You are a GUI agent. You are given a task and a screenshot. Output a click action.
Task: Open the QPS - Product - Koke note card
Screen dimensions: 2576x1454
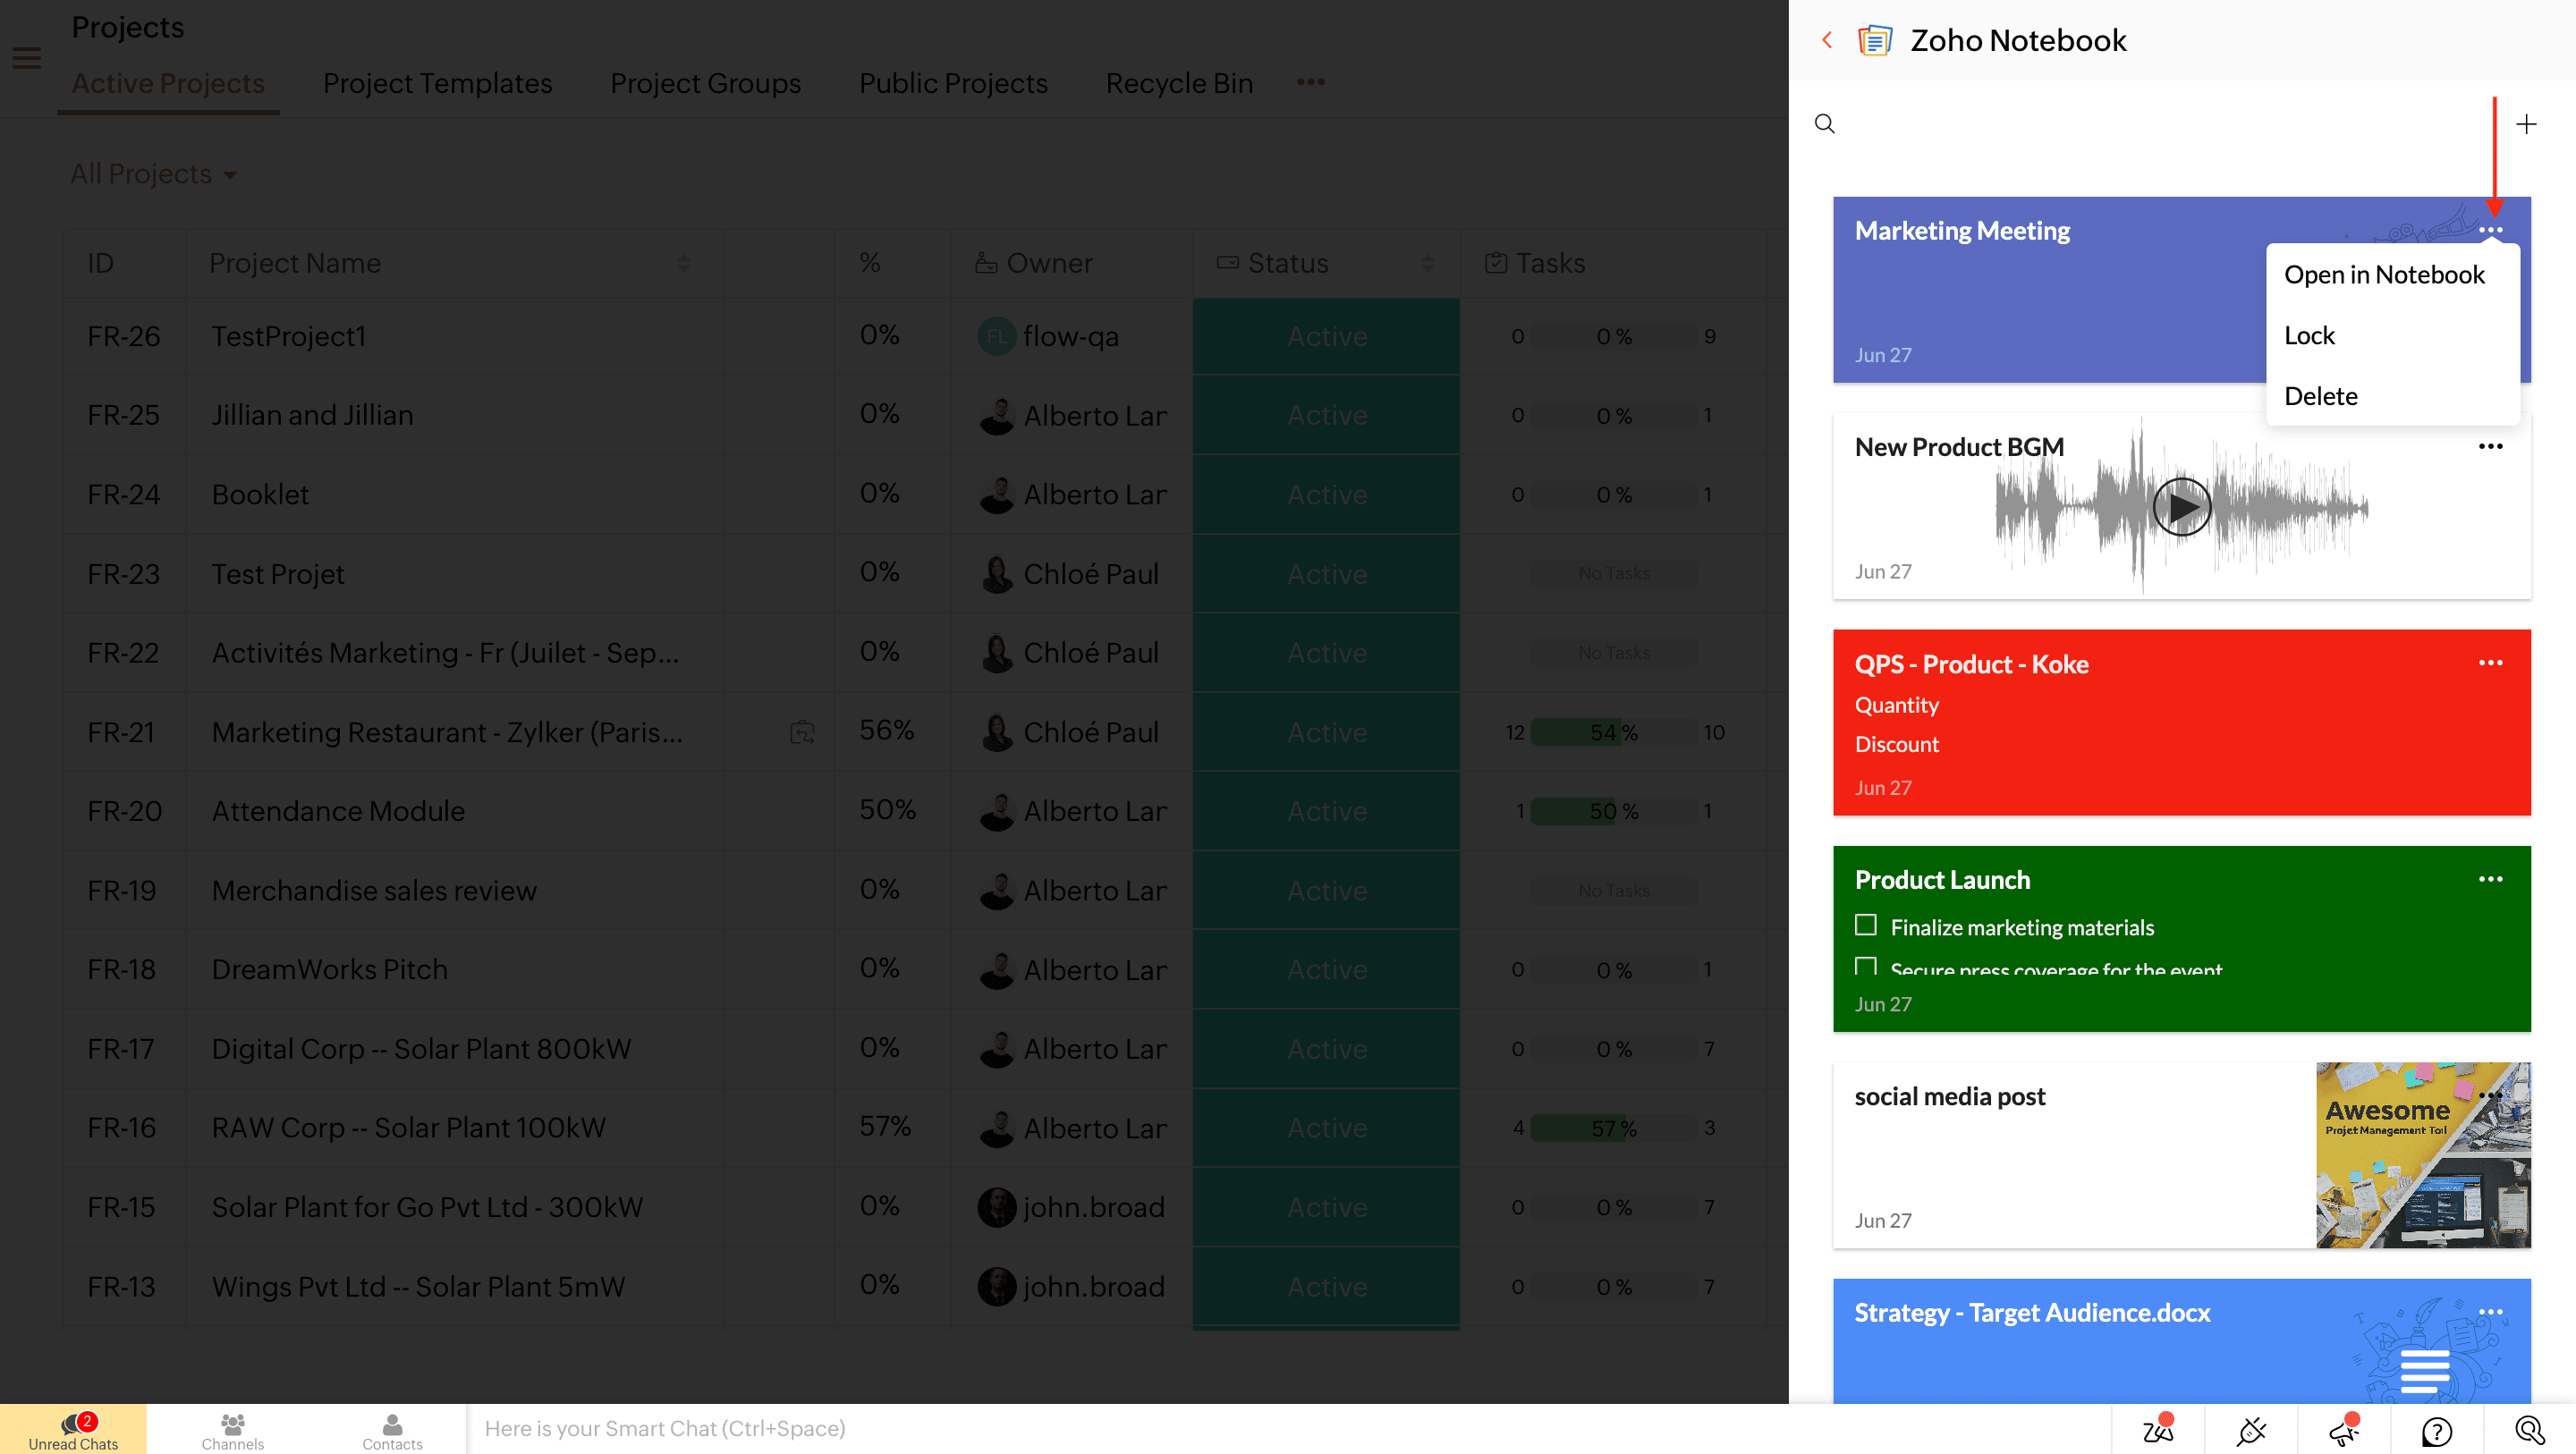[2181, 722]
